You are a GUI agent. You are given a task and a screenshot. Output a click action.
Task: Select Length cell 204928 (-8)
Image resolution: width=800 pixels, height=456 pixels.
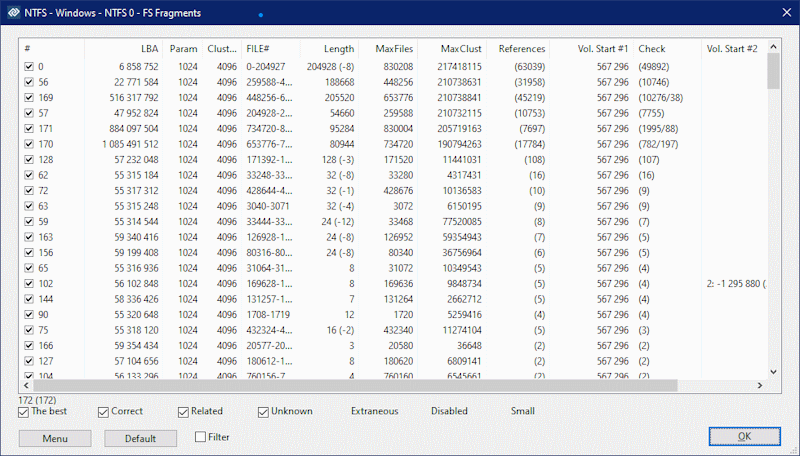tap(331, 67)
